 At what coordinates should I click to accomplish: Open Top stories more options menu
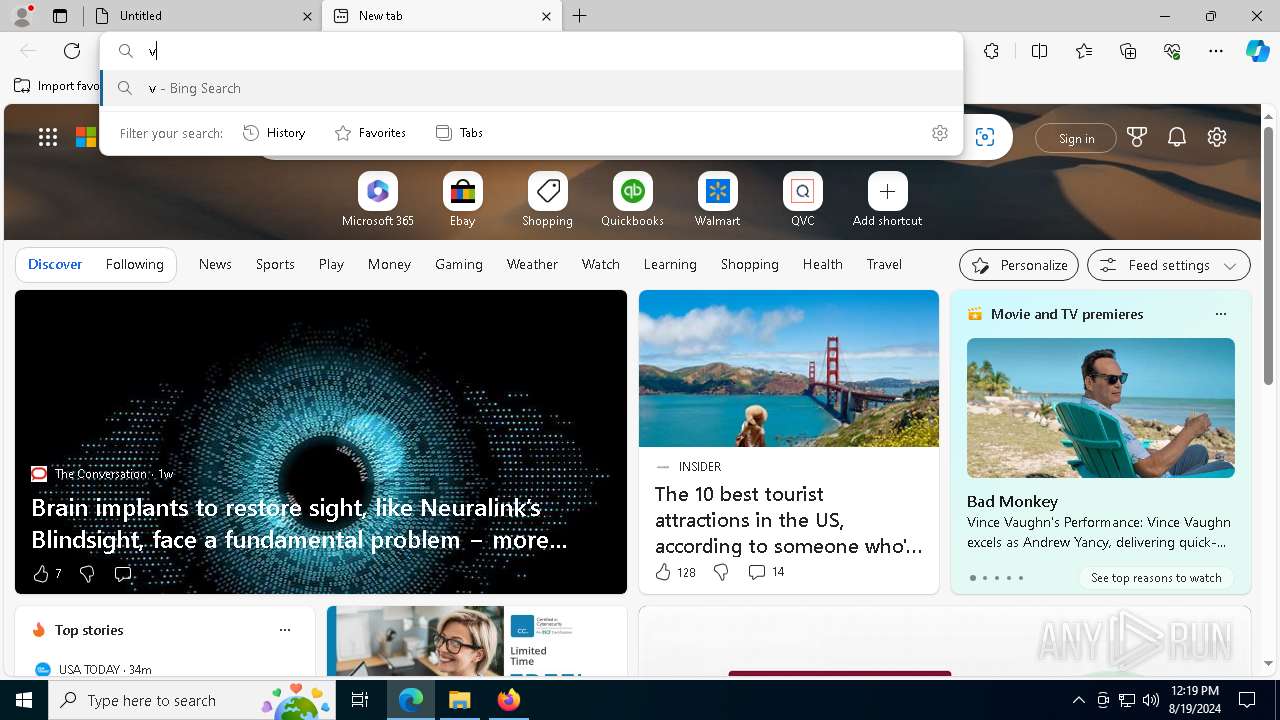coord(285,630)
